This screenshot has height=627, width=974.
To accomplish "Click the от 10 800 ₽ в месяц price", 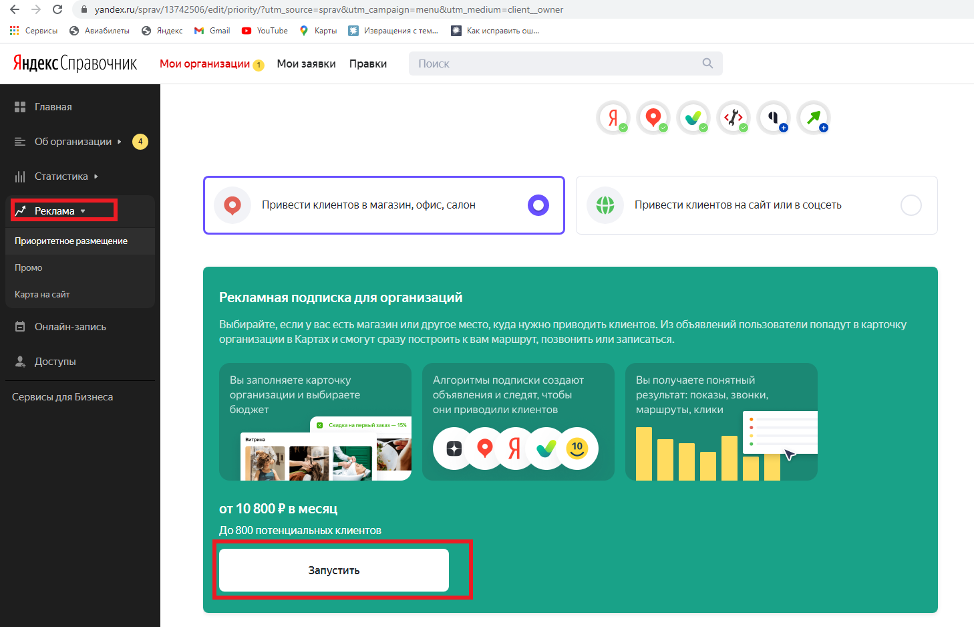I will click(x=278, y=508).
